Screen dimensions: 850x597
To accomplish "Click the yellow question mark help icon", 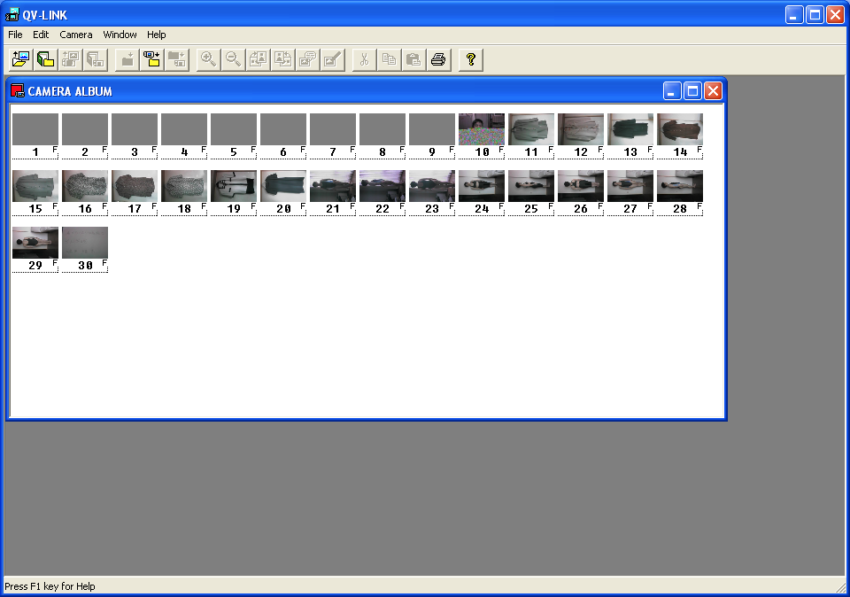I will tap(471, 59).
